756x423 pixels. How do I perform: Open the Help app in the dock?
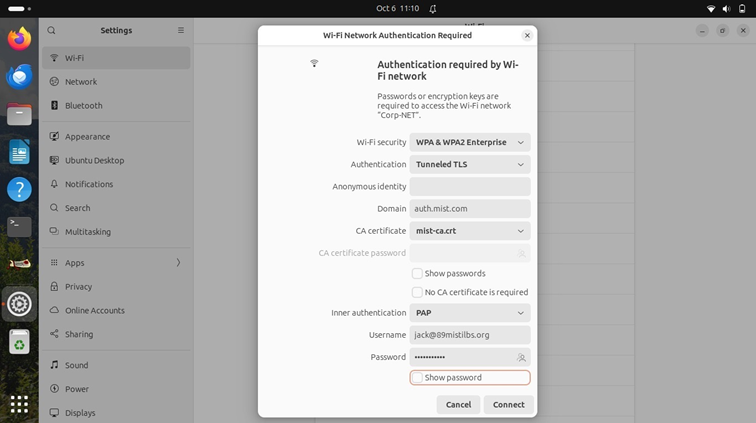tap(19, 190)
